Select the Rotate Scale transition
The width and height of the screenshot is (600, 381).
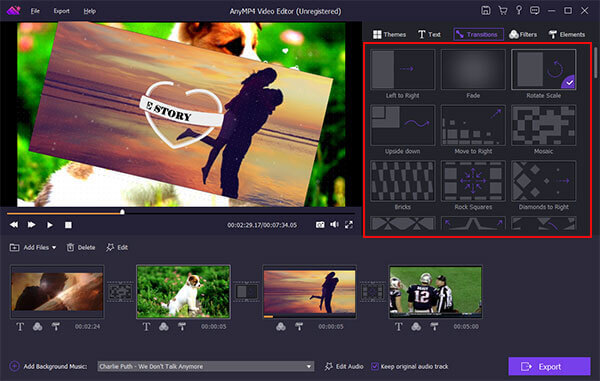[x=543, y=70]
